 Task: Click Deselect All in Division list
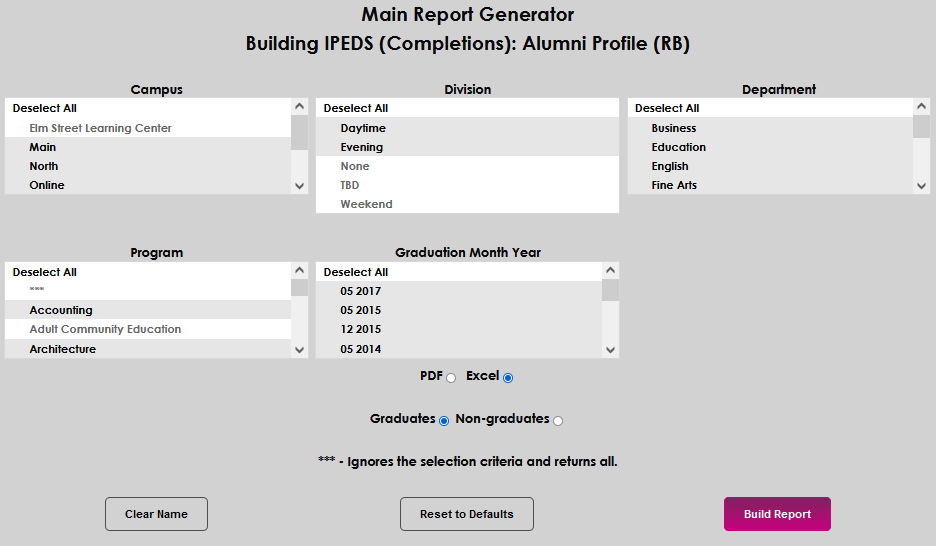click(x=356, y=108)
